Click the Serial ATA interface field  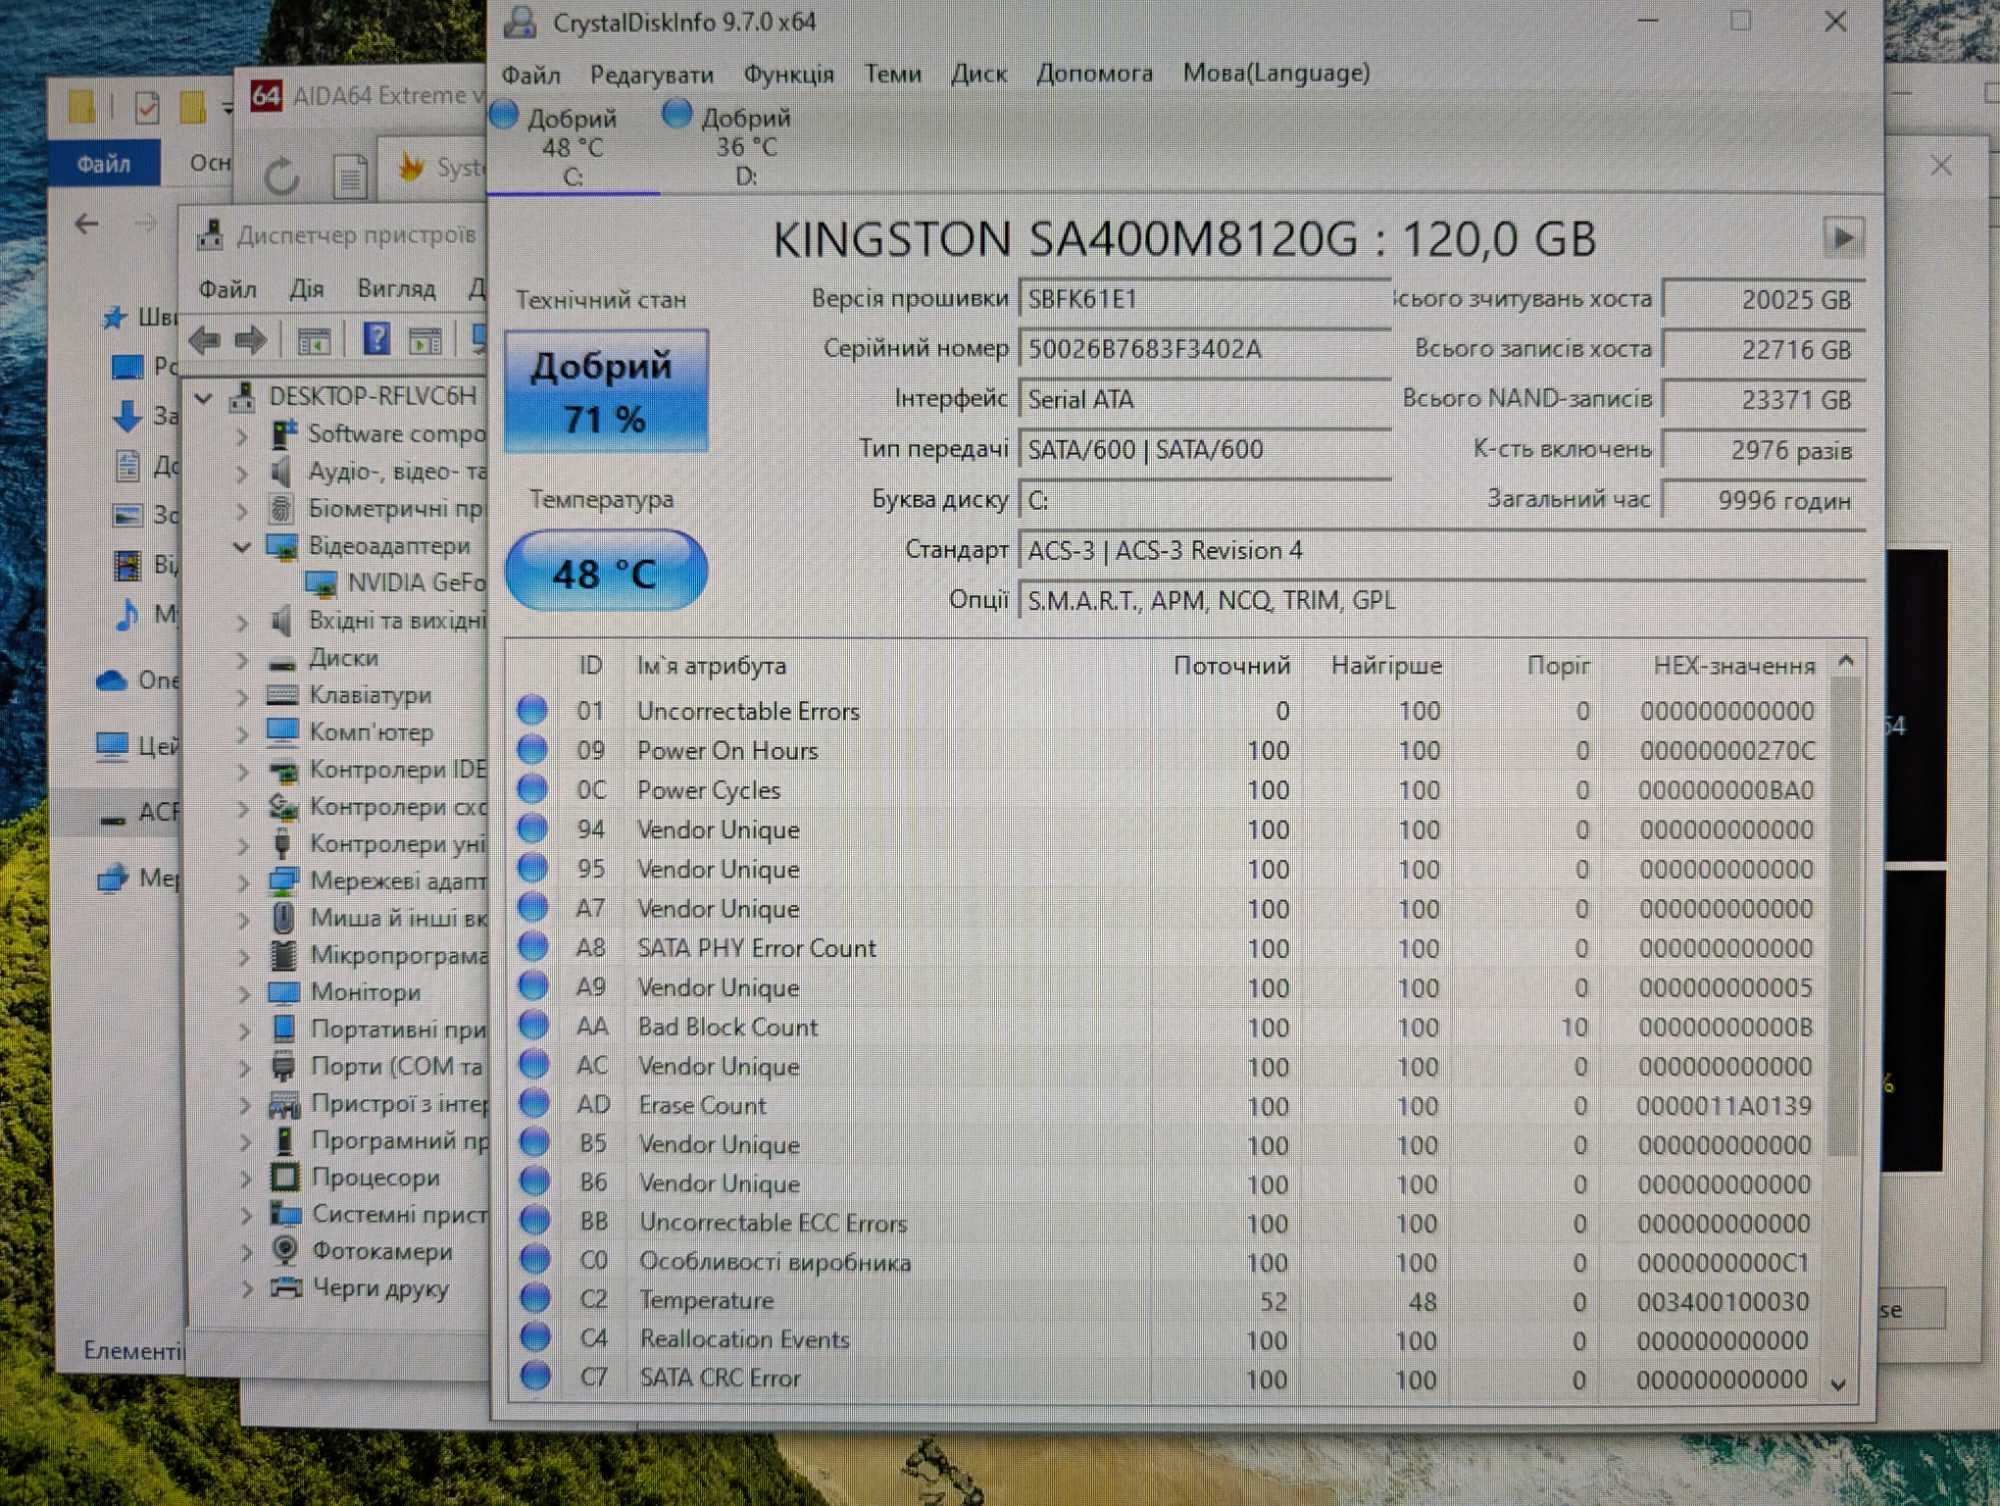click(x=1205, y=399)
